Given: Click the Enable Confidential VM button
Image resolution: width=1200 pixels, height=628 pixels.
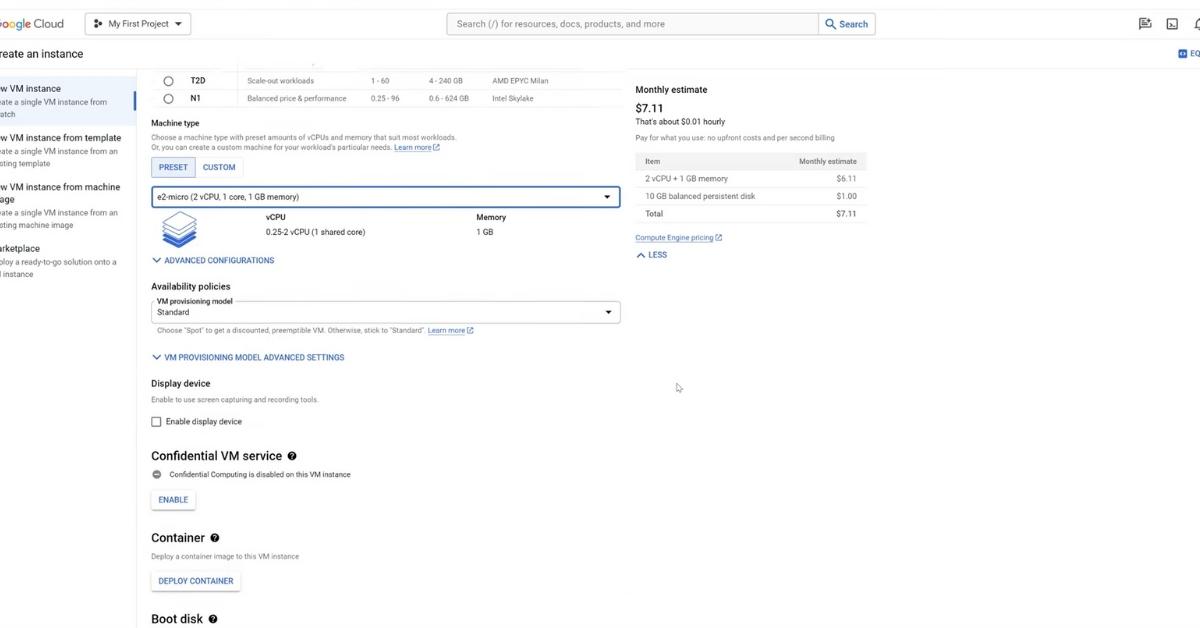Looking at the screenshot, I should [173, 500].
